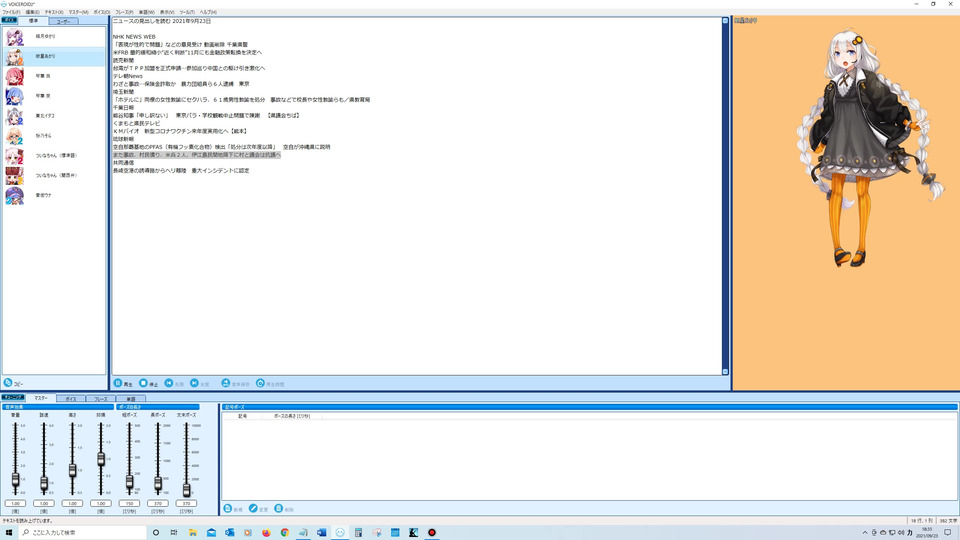960x540 pixels.
Task: Jump to start with 先頭 button
Action: coord(174,383)
